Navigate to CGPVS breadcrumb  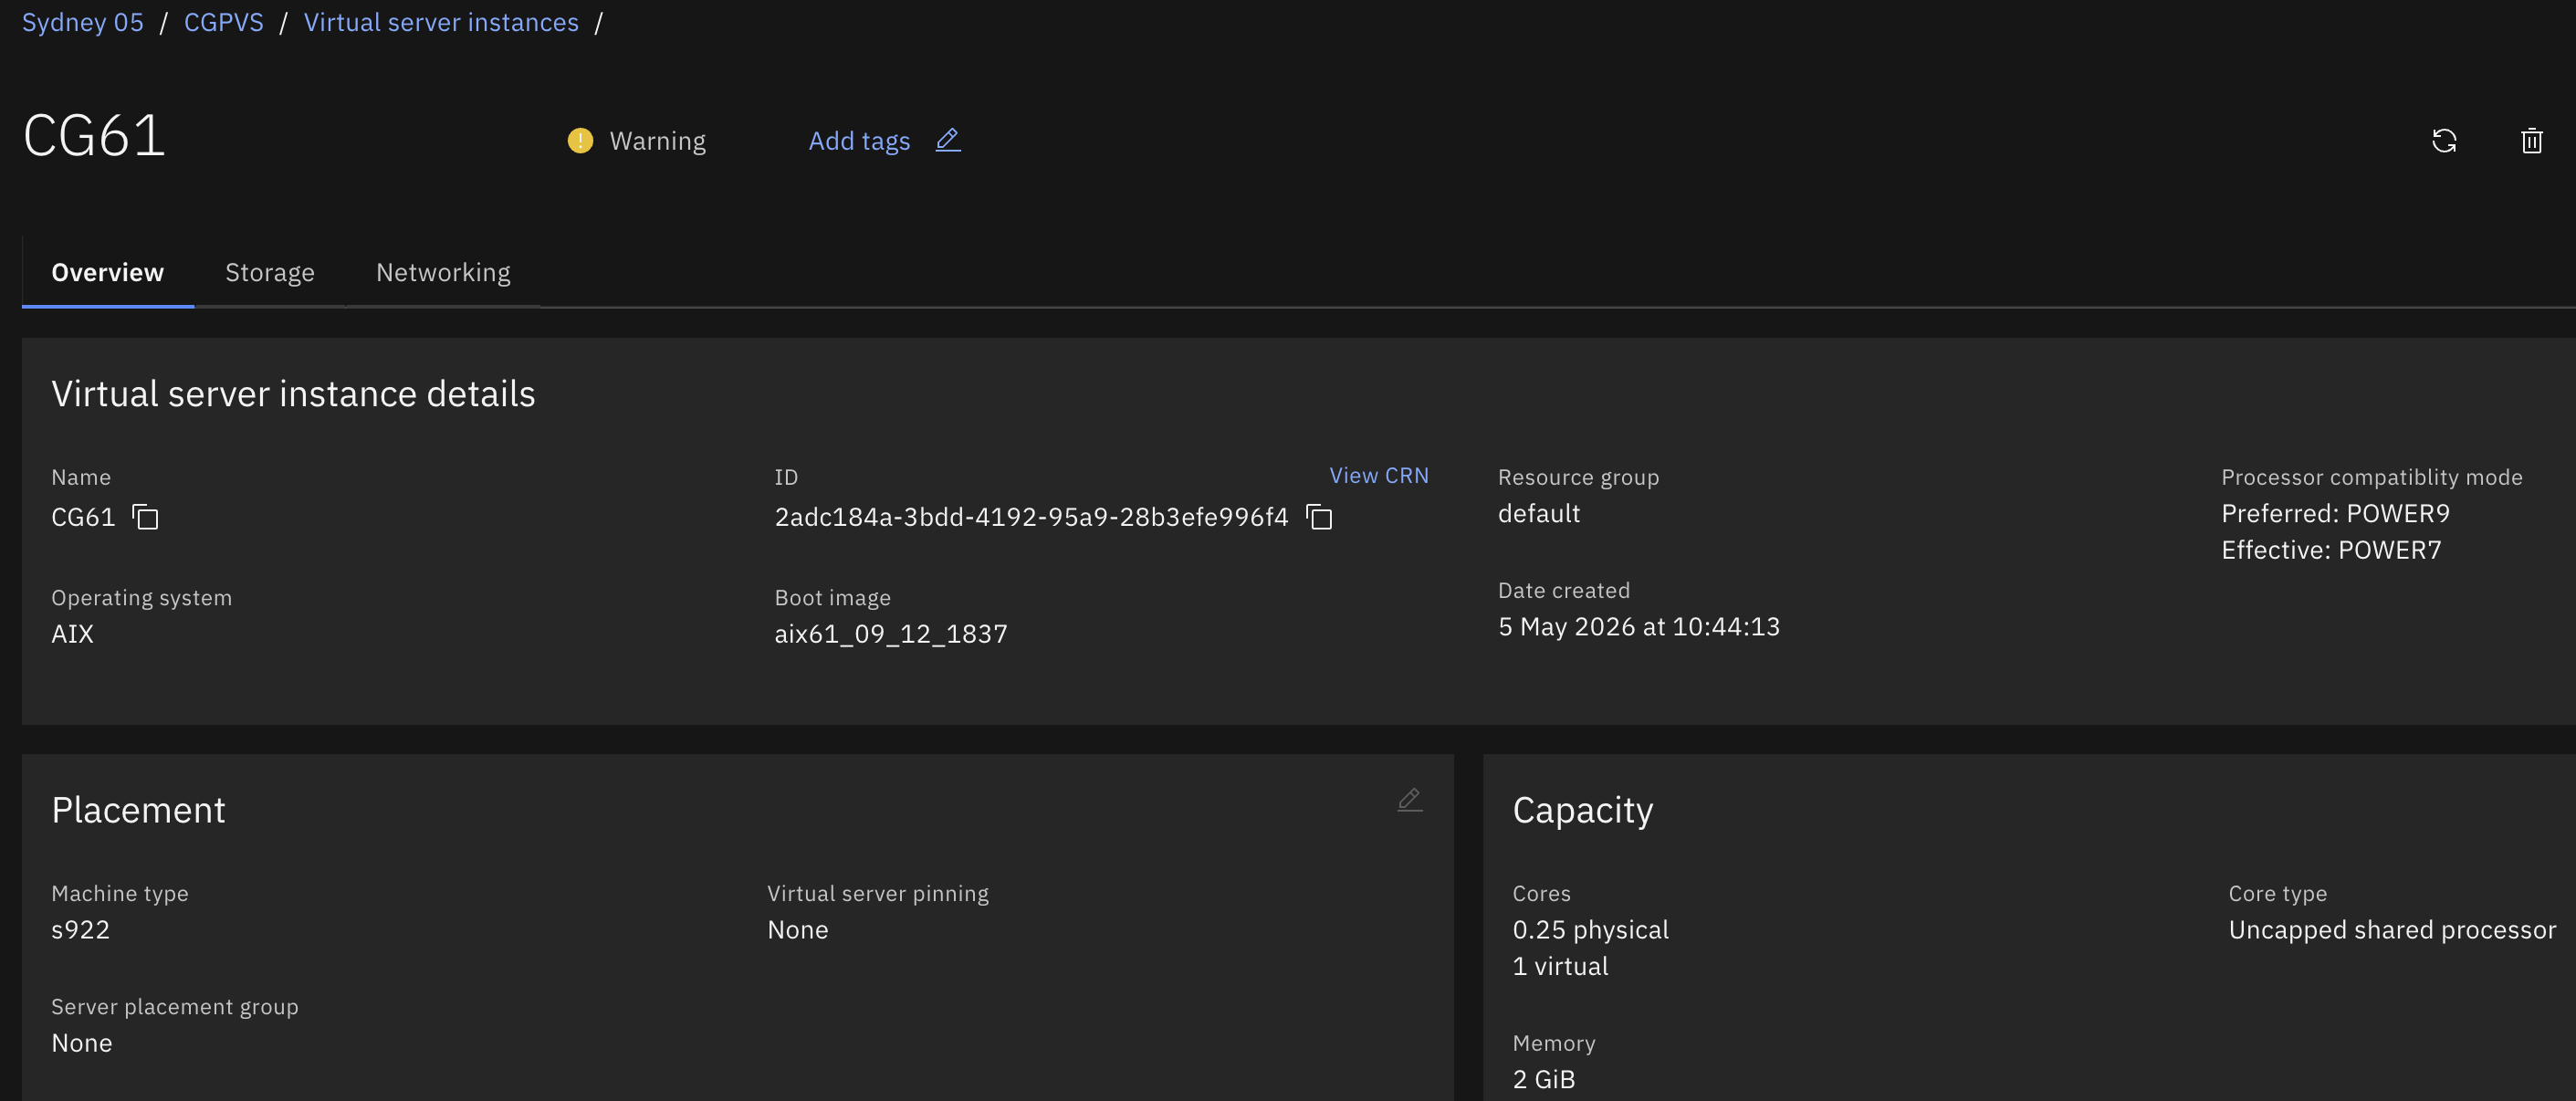click(224, 22)
